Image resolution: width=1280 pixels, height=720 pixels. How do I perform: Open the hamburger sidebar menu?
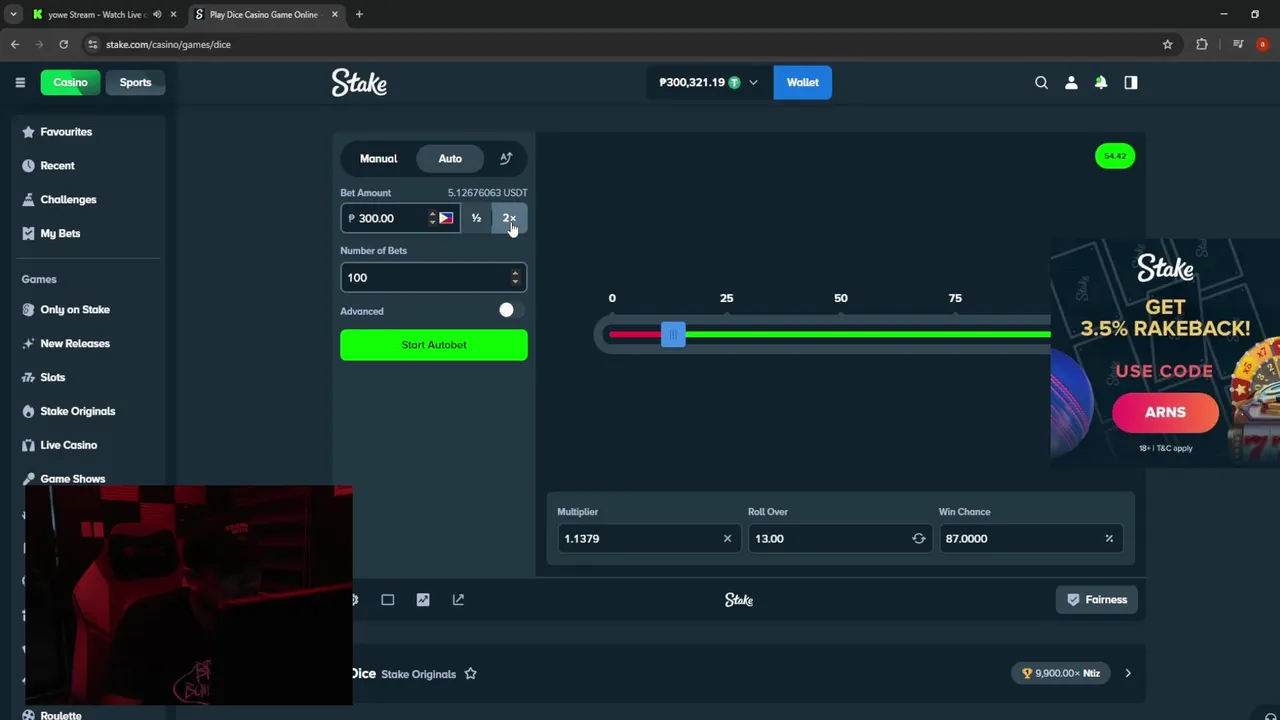pos(20,82)
